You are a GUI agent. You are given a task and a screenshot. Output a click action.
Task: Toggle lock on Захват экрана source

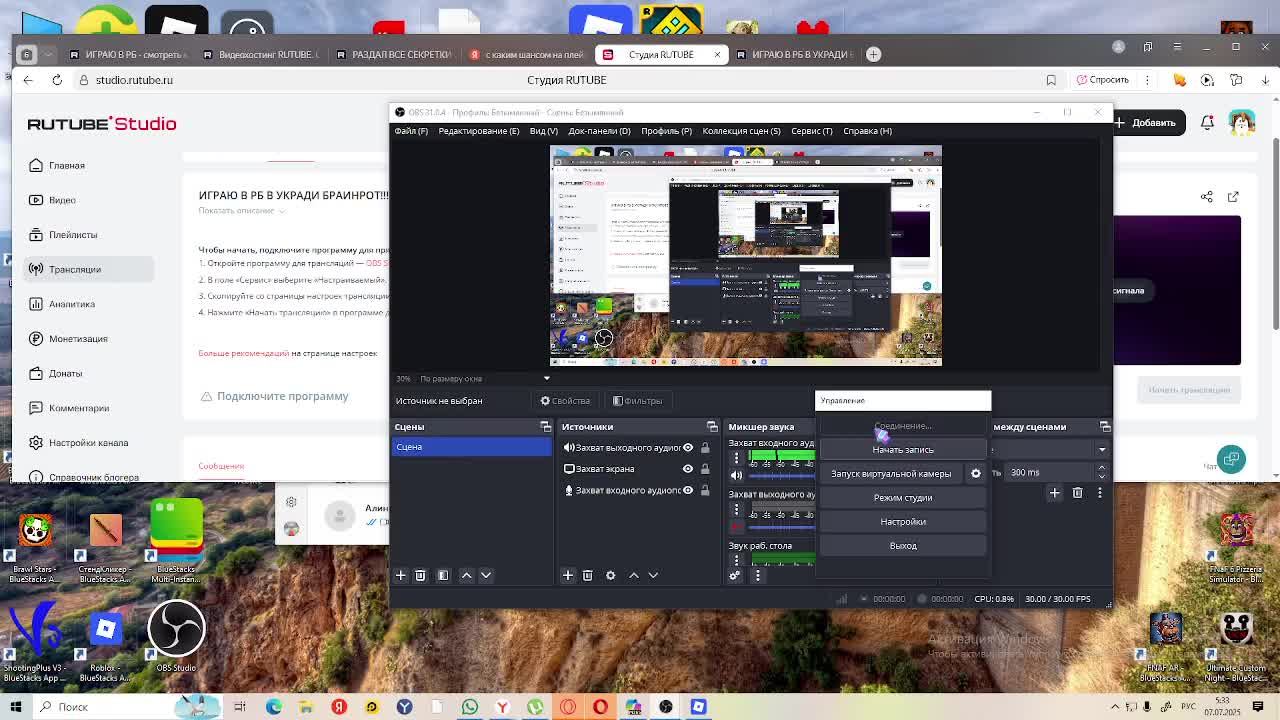705,468
